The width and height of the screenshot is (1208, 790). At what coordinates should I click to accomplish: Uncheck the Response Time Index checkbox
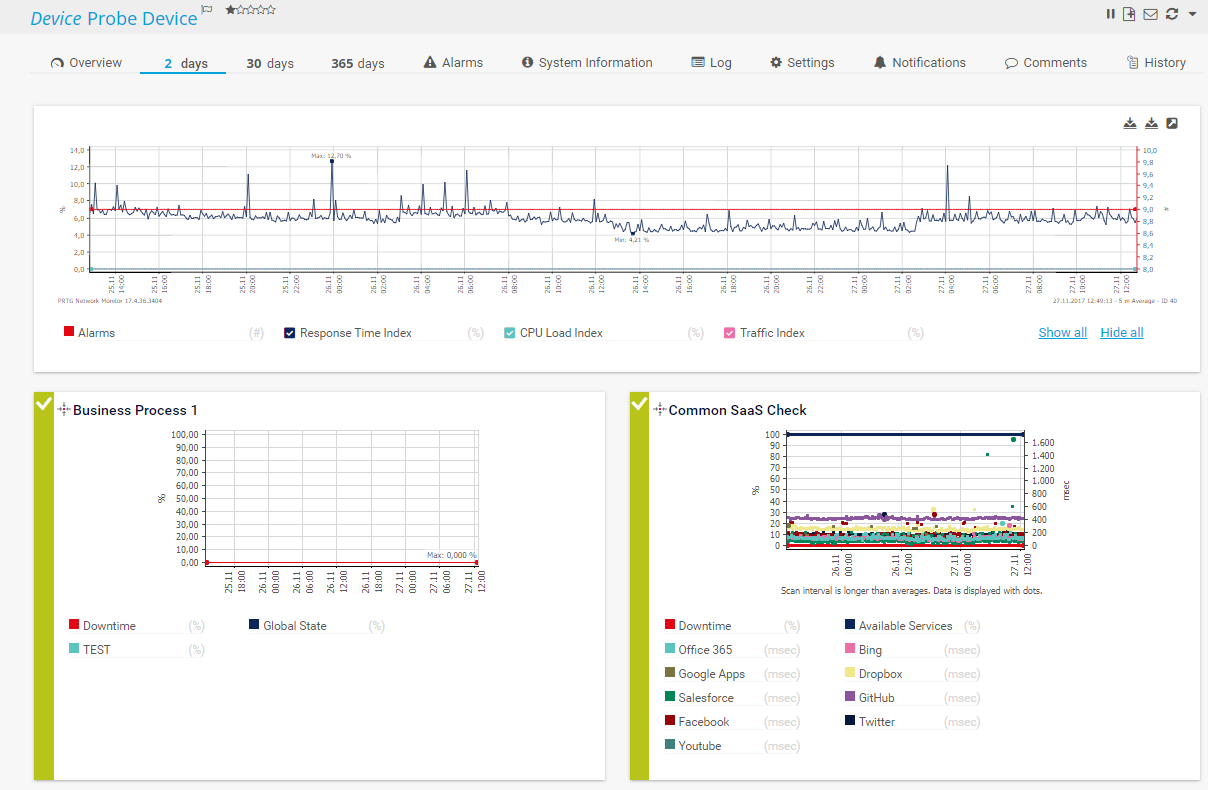pos(290,333)
